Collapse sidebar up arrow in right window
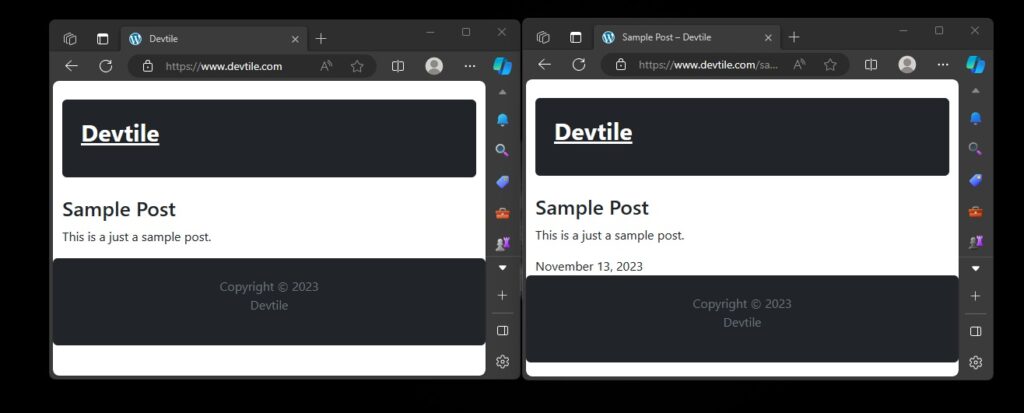 (x=975, y=91)
